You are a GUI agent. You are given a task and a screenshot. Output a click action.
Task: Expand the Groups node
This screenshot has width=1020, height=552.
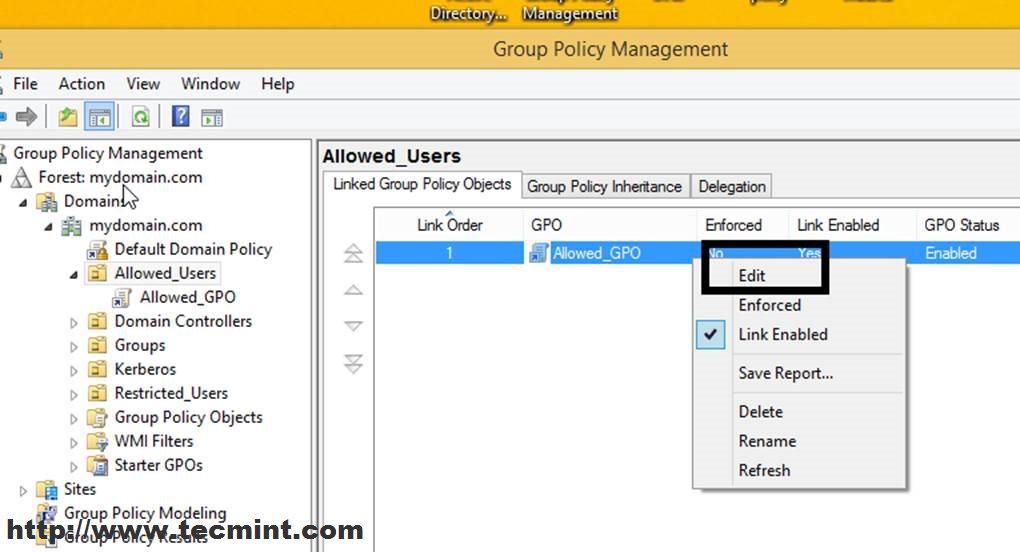(x=74, y=347)
